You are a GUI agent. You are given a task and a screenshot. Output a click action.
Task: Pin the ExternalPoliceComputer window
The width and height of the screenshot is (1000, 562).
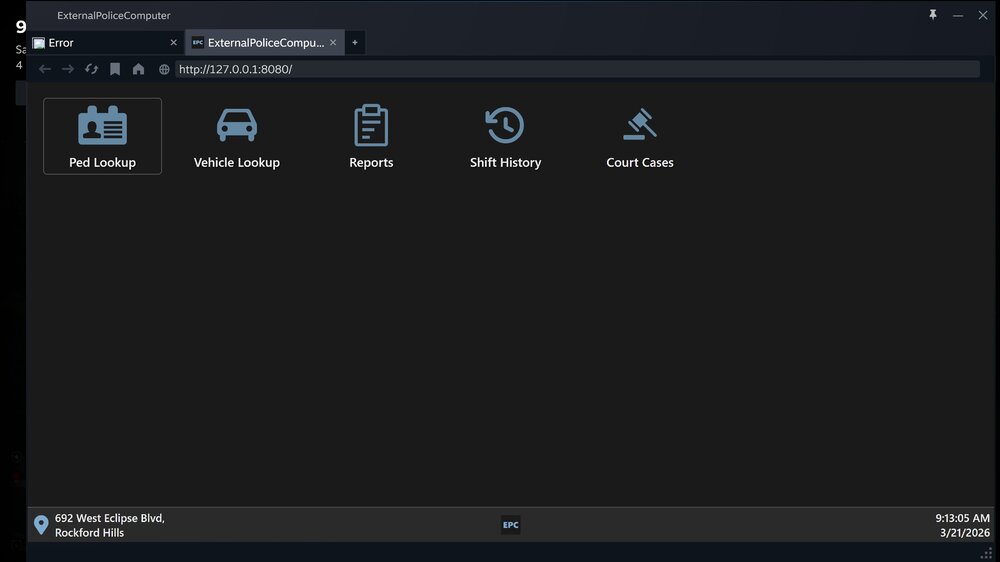pos(933,15)
